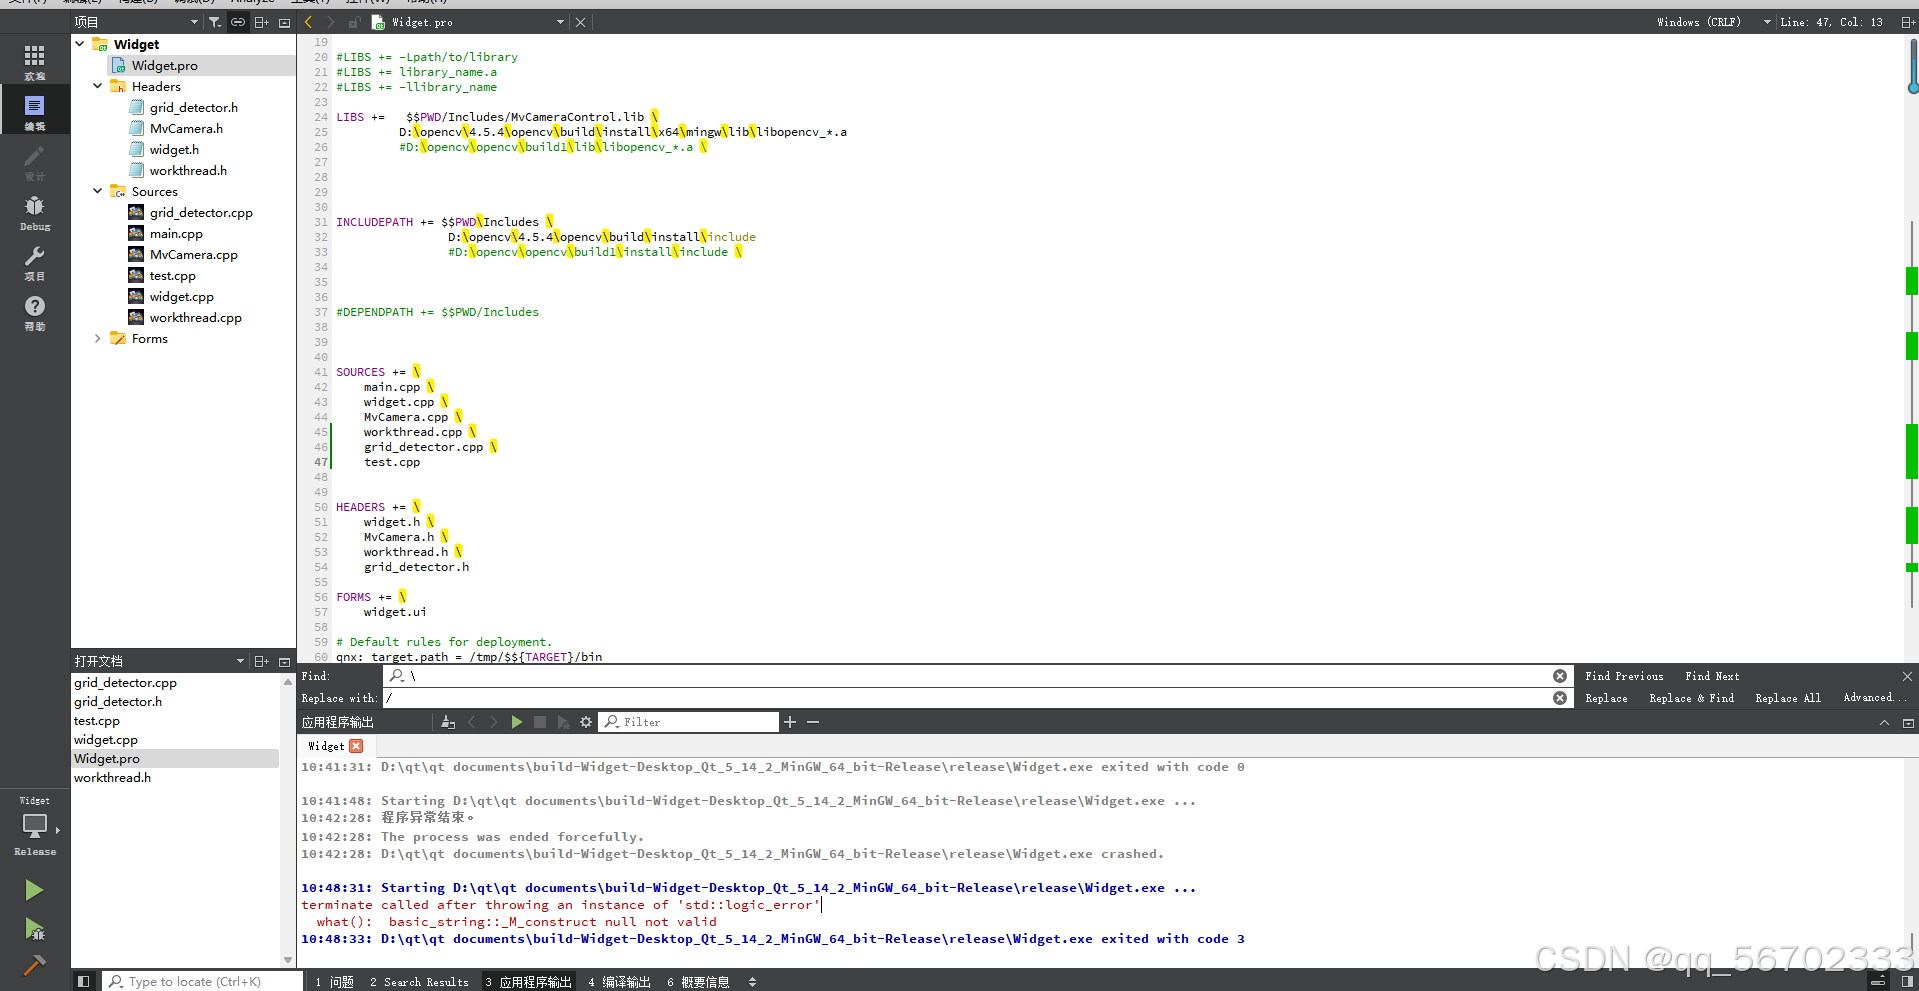Click the Replace All button

(1787, 698)
